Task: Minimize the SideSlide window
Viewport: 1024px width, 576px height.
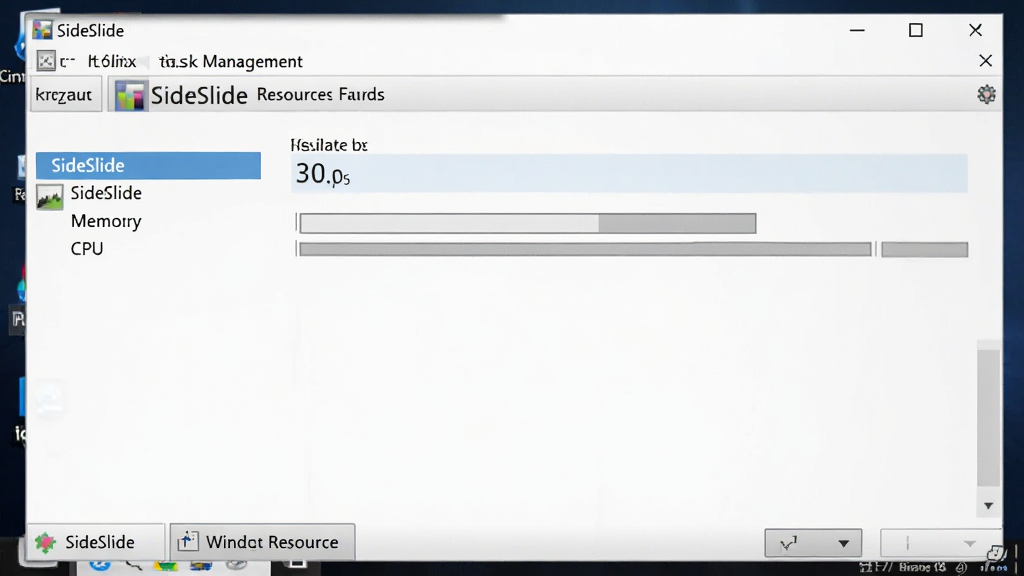Action: 857,30
